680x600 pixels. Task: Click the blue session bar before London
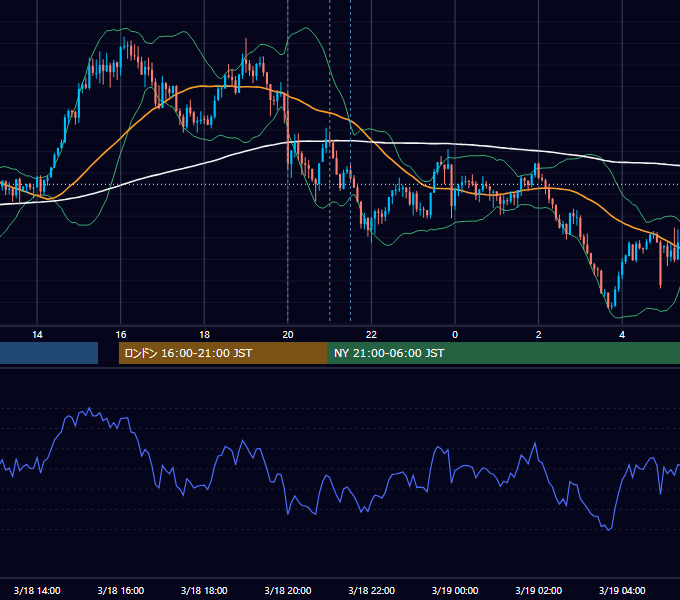[x=49, y=353]
